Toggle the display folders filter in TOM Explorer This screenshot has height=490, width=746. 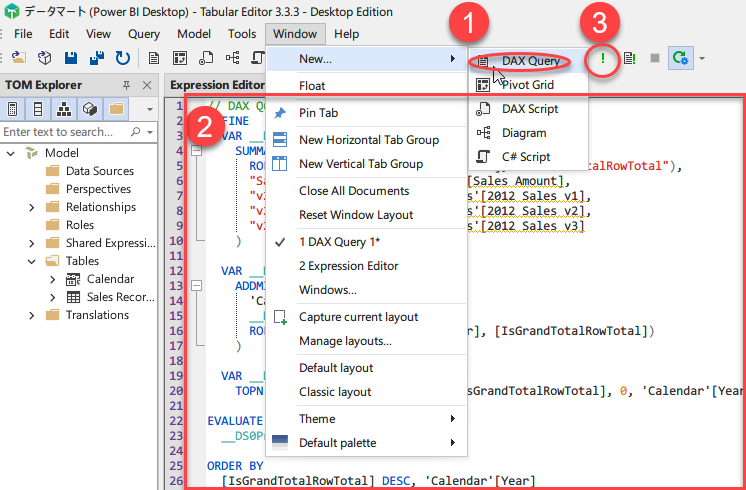(116, 109)
